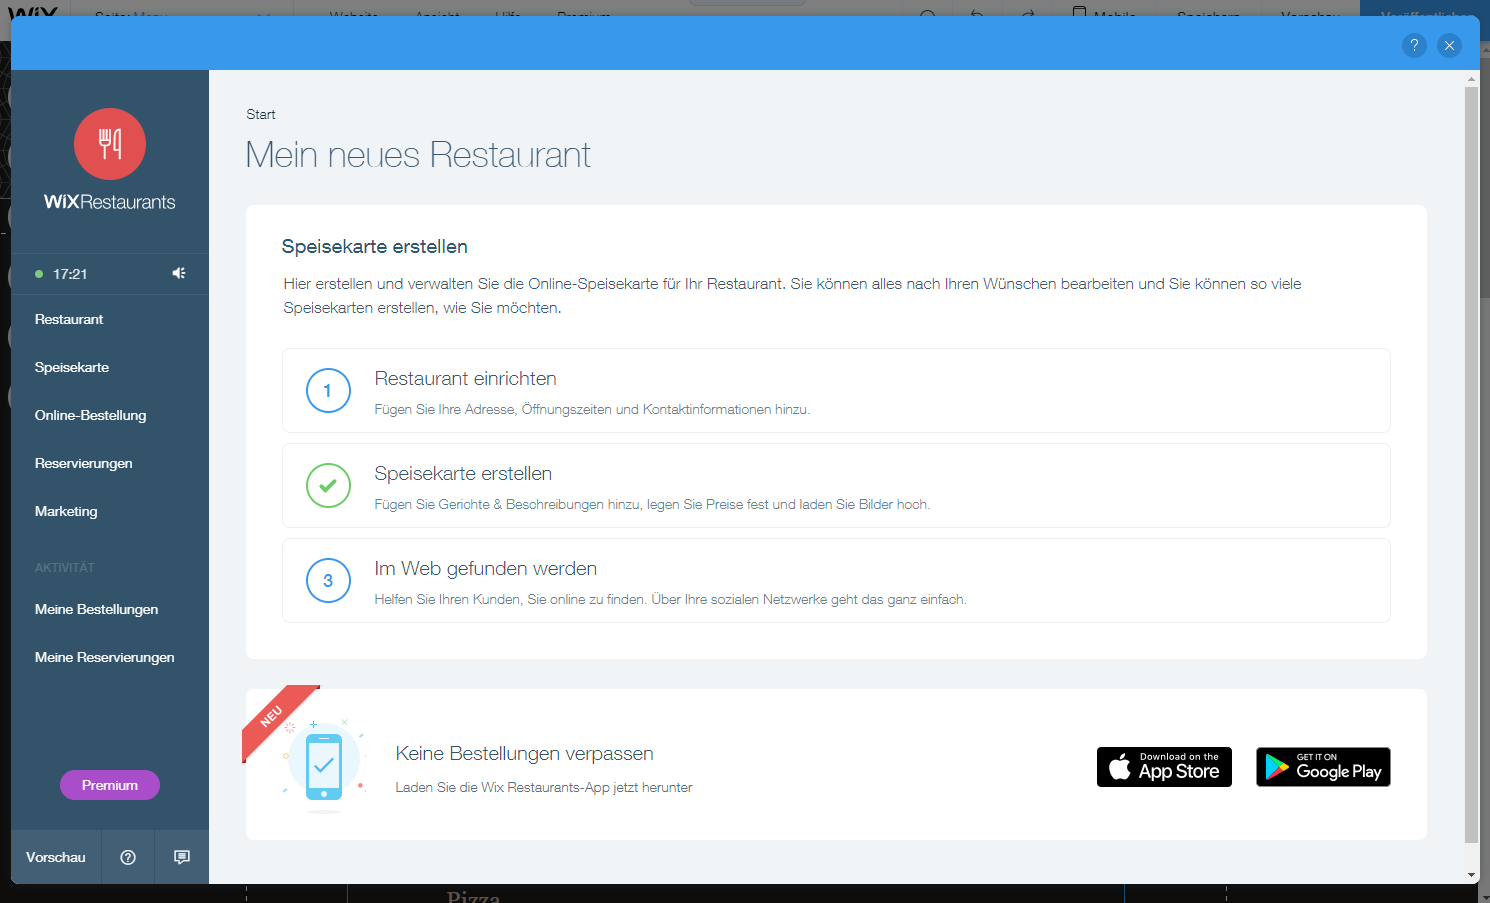Open step 1 Restaurant einrichten
Screen dimensions: 1490x903
tap(836, 390)
